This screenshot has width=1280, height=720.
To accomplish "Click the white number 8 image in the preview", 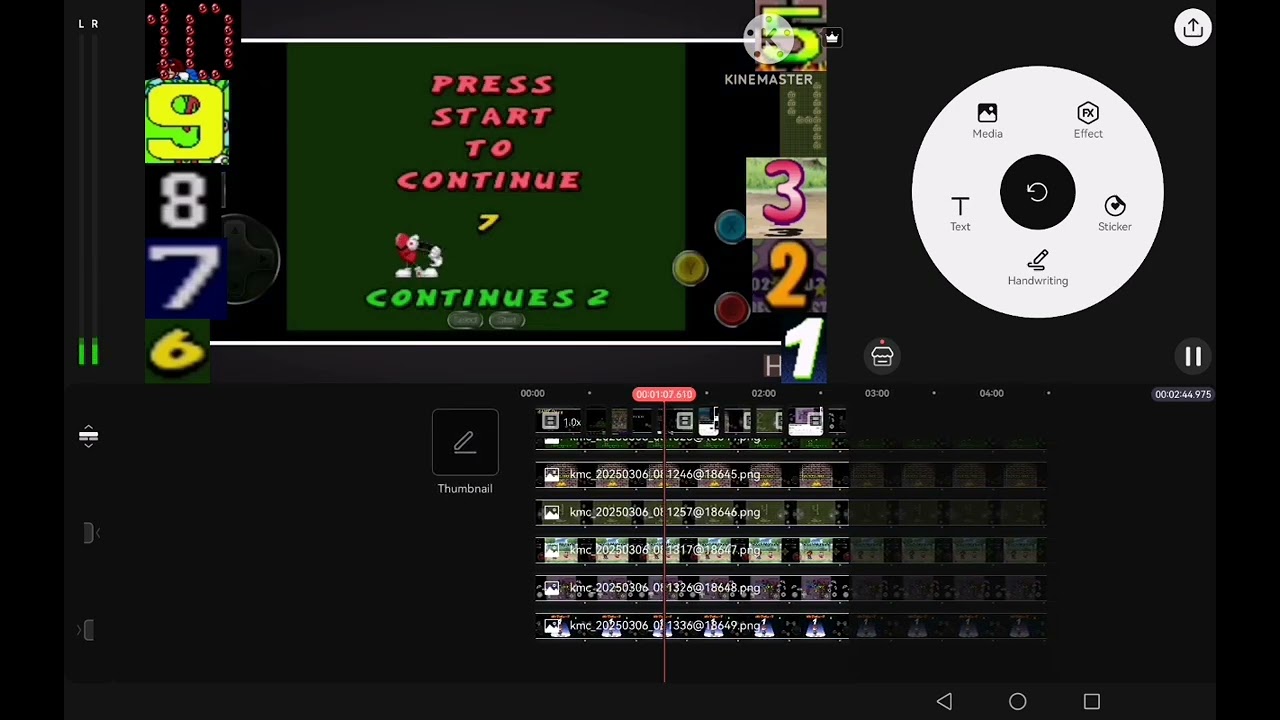I will (x=183, y=202).
